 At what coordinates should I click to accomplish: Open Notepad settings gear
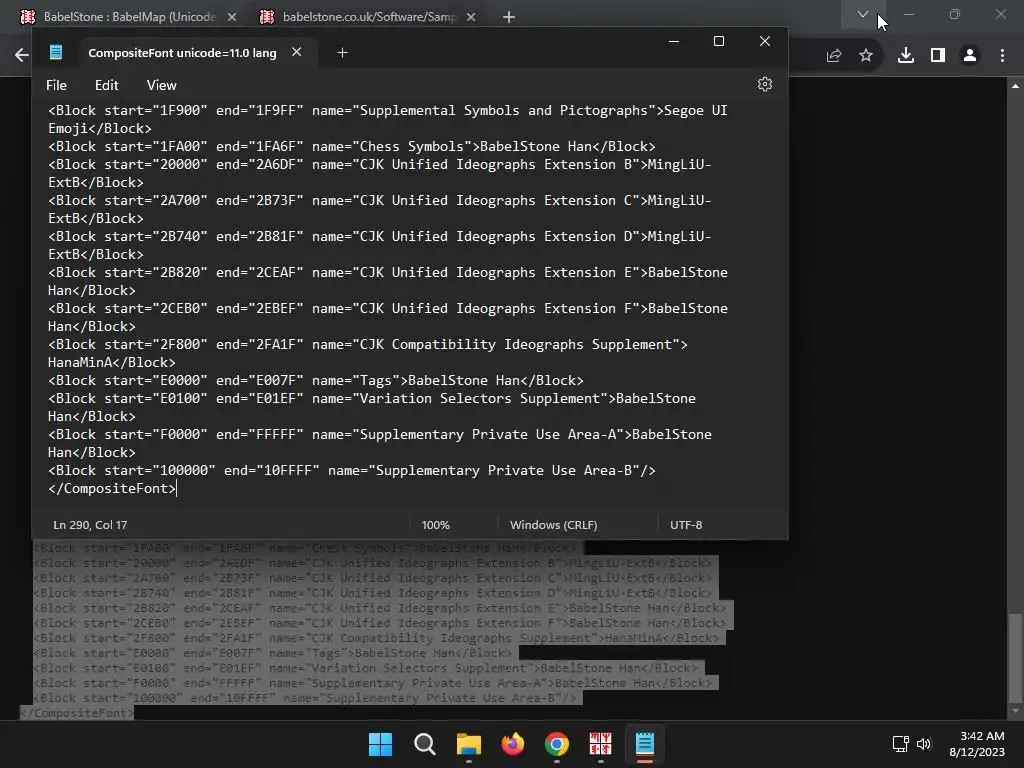coord(765,84)
